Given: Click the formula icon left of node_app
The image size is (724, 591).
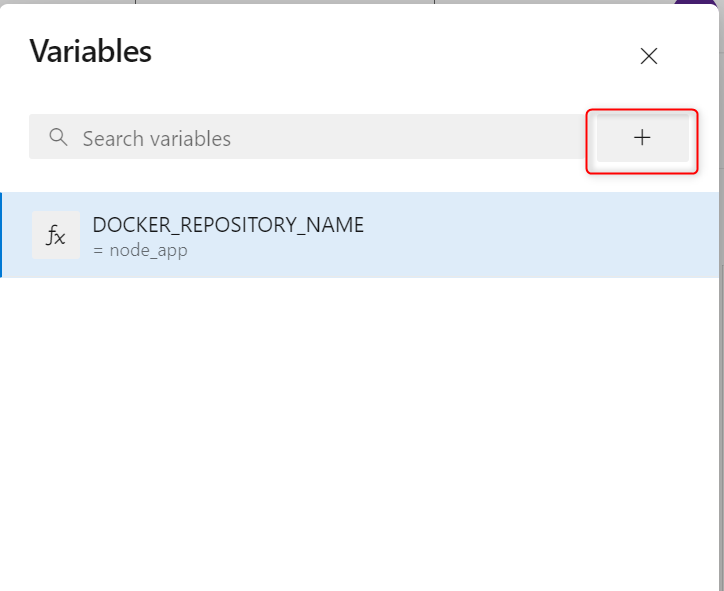Looking at the screenshot, I should pyautogui.click(x=56, y=235).
